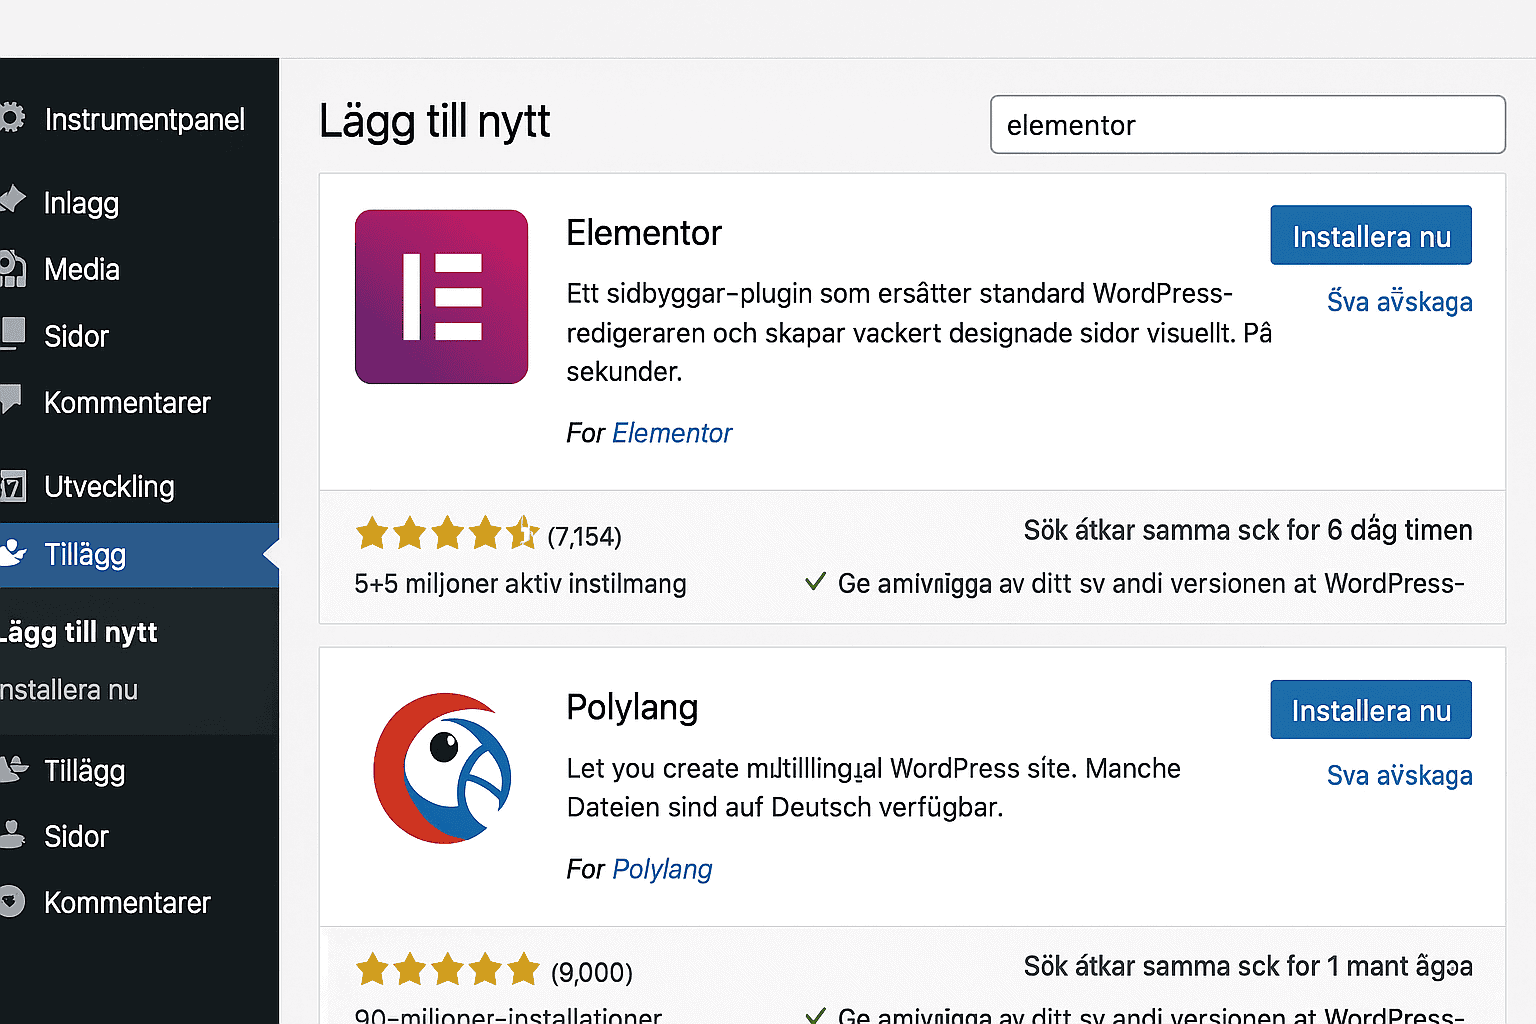Select Installera nu submenu entry
Screen dimensions: 1536x1024
click(68, 690)
